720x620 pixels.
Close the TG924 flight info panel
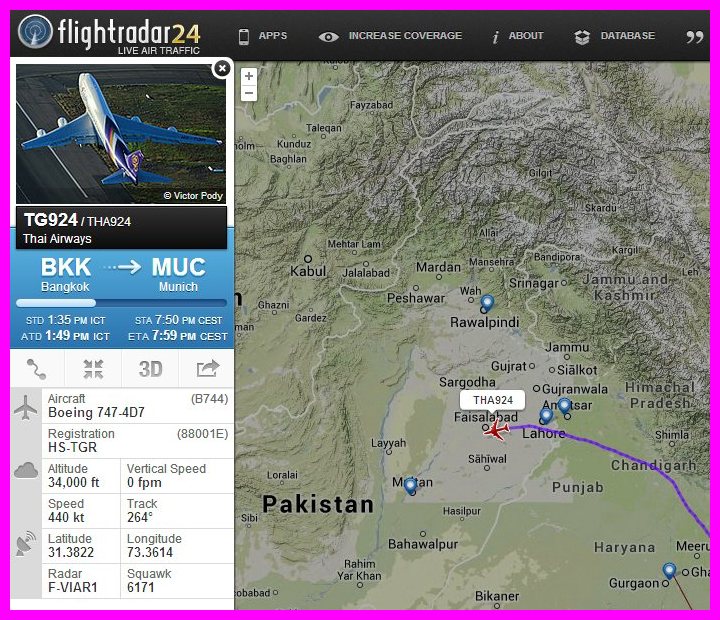click(222, 69)
